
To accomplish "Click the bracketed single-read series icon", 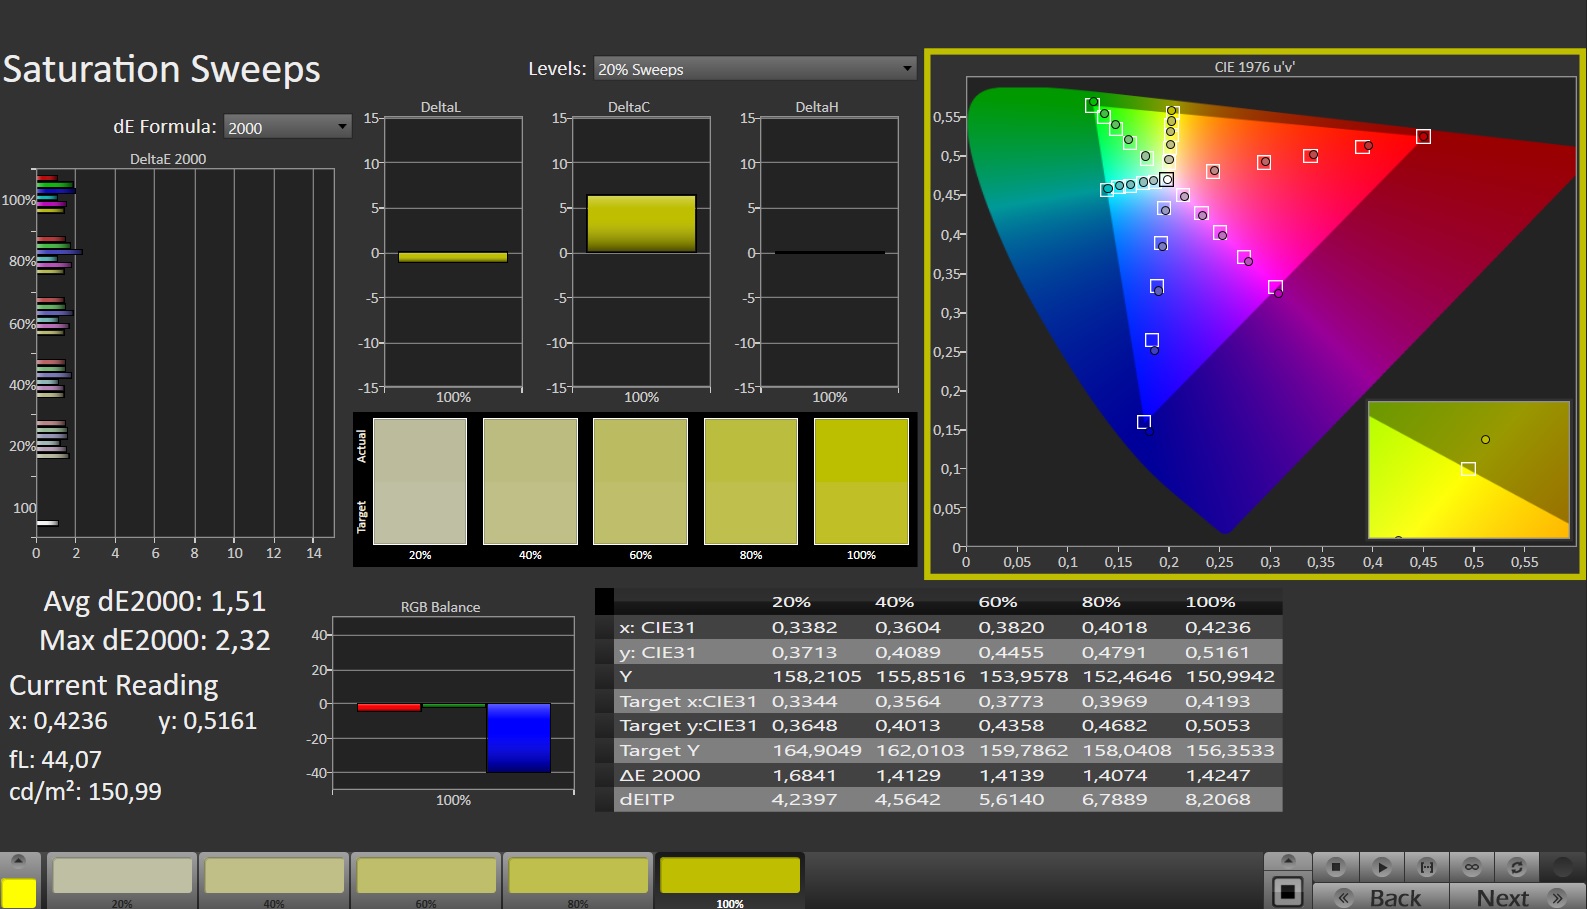I will [1426, 866].
